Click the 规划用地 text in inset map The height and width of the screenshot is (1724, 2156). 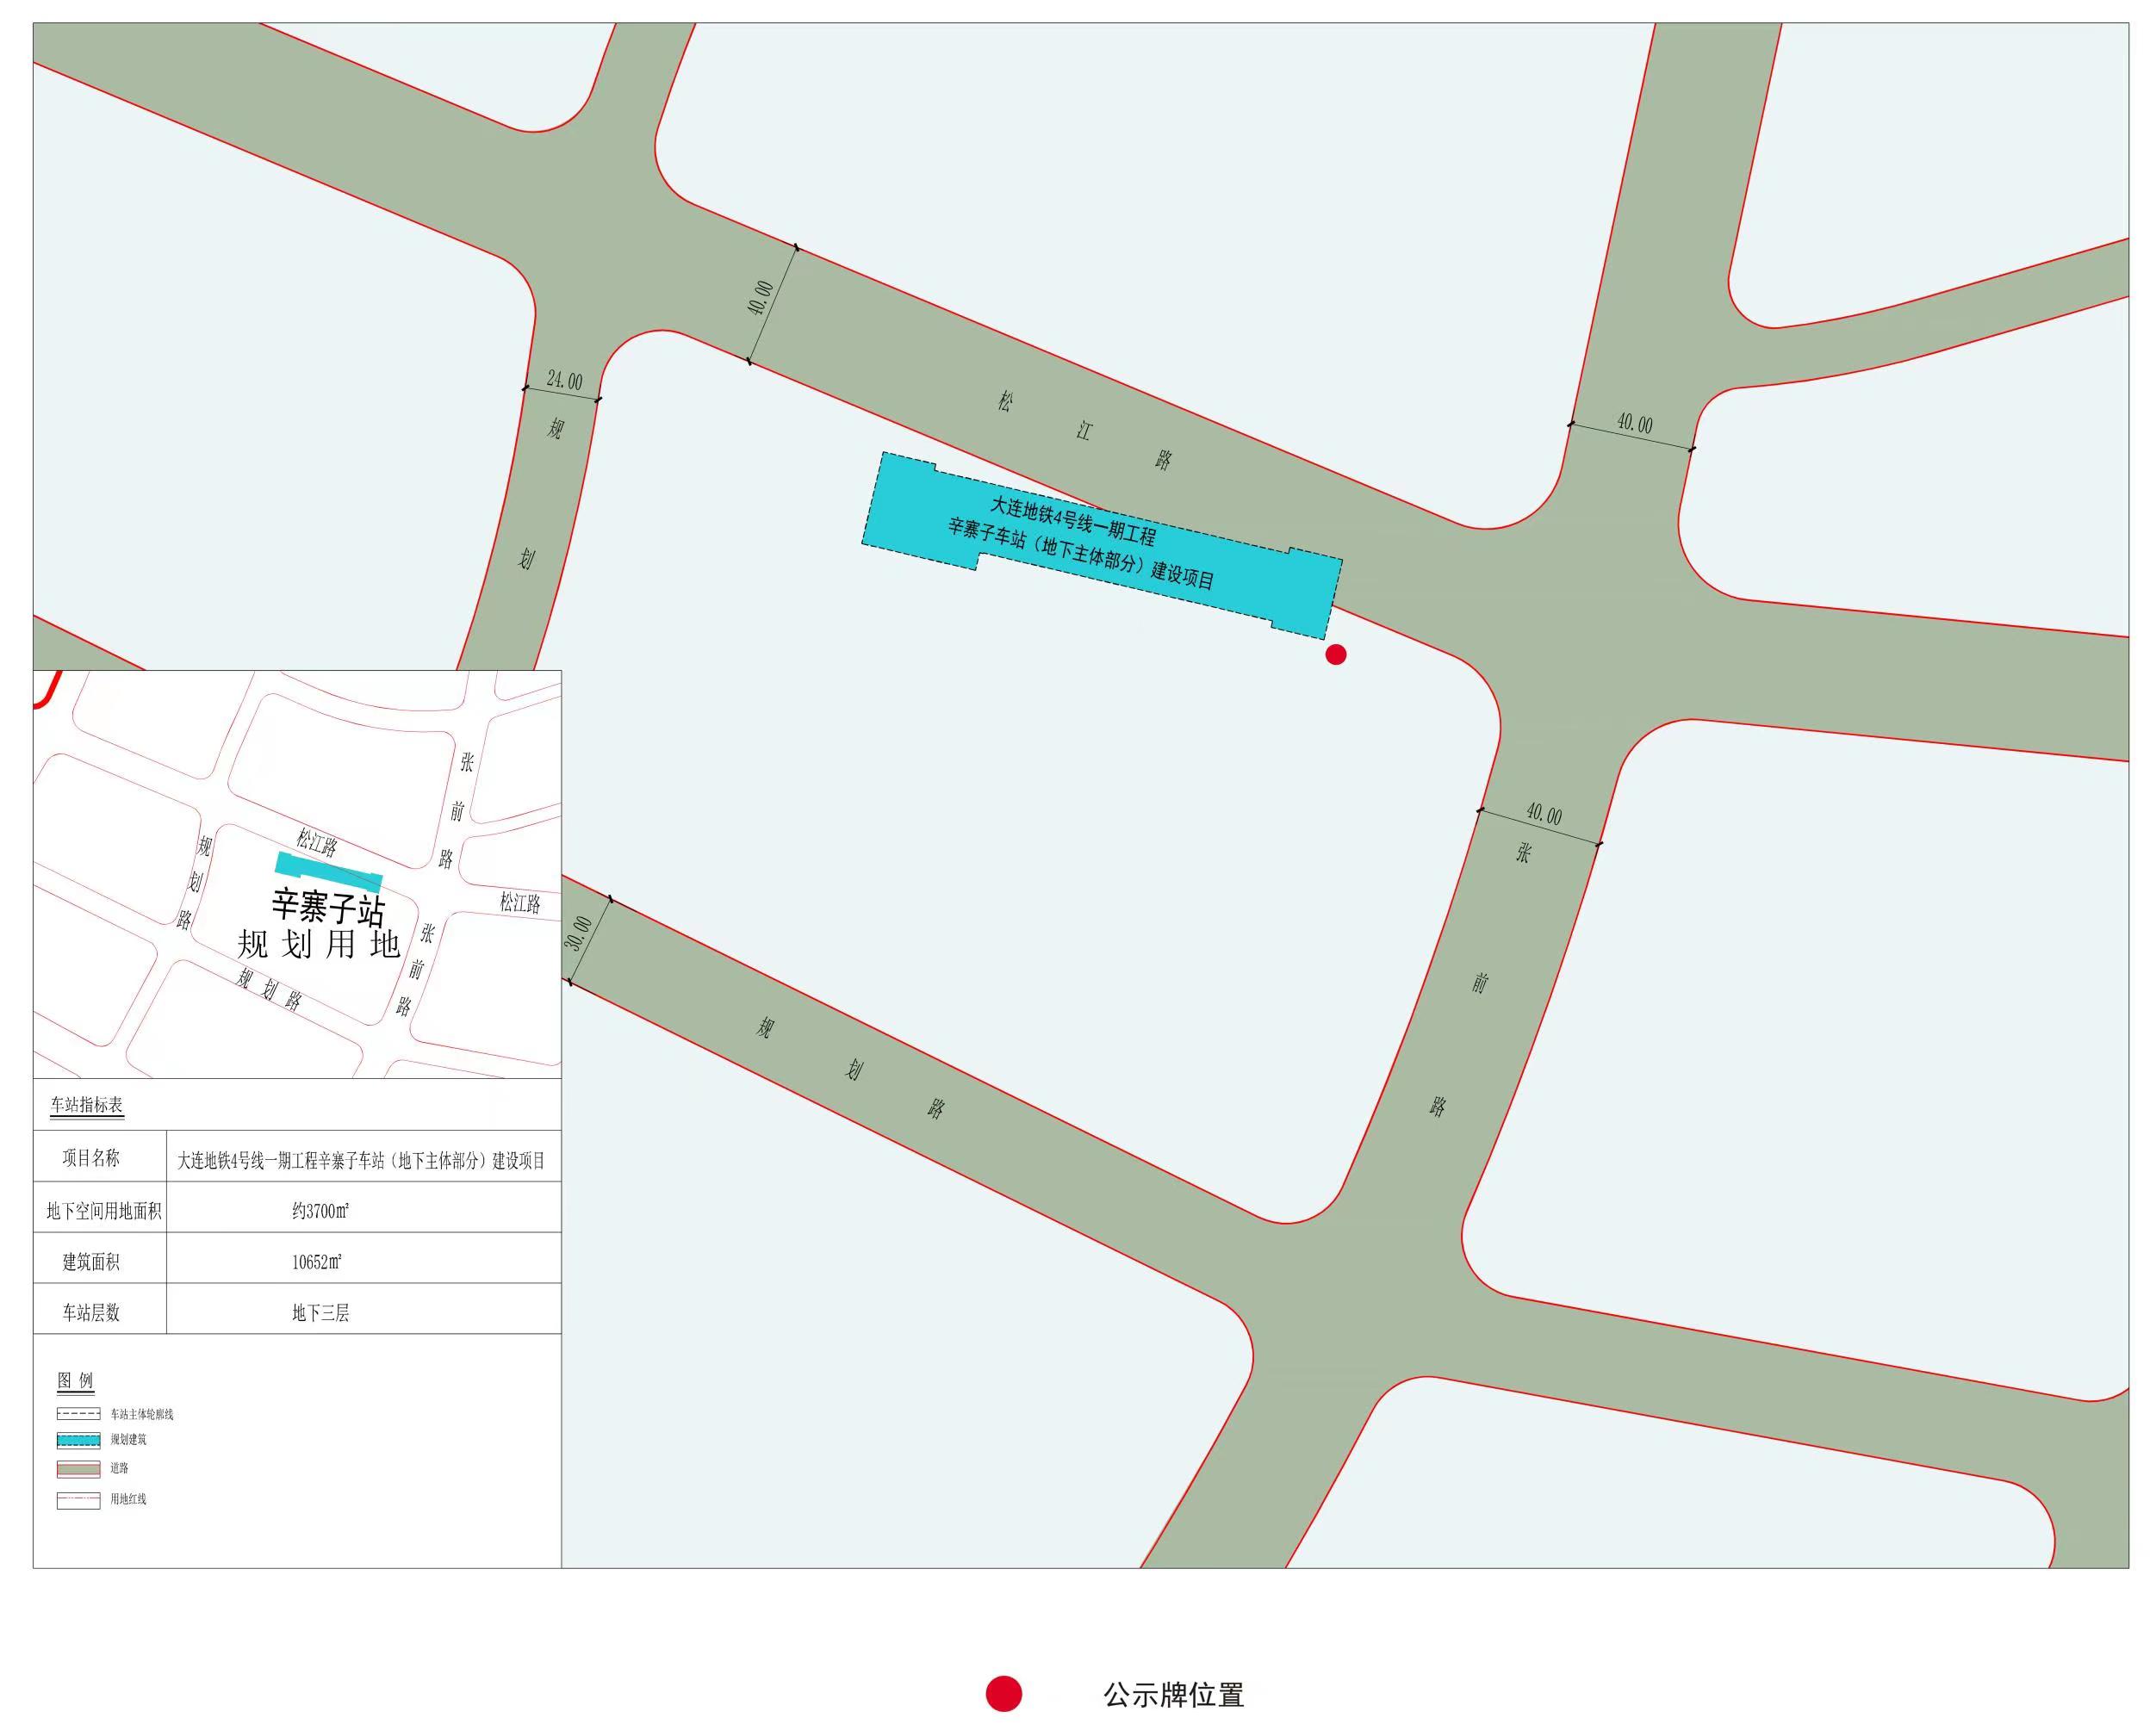coord(318,944)
